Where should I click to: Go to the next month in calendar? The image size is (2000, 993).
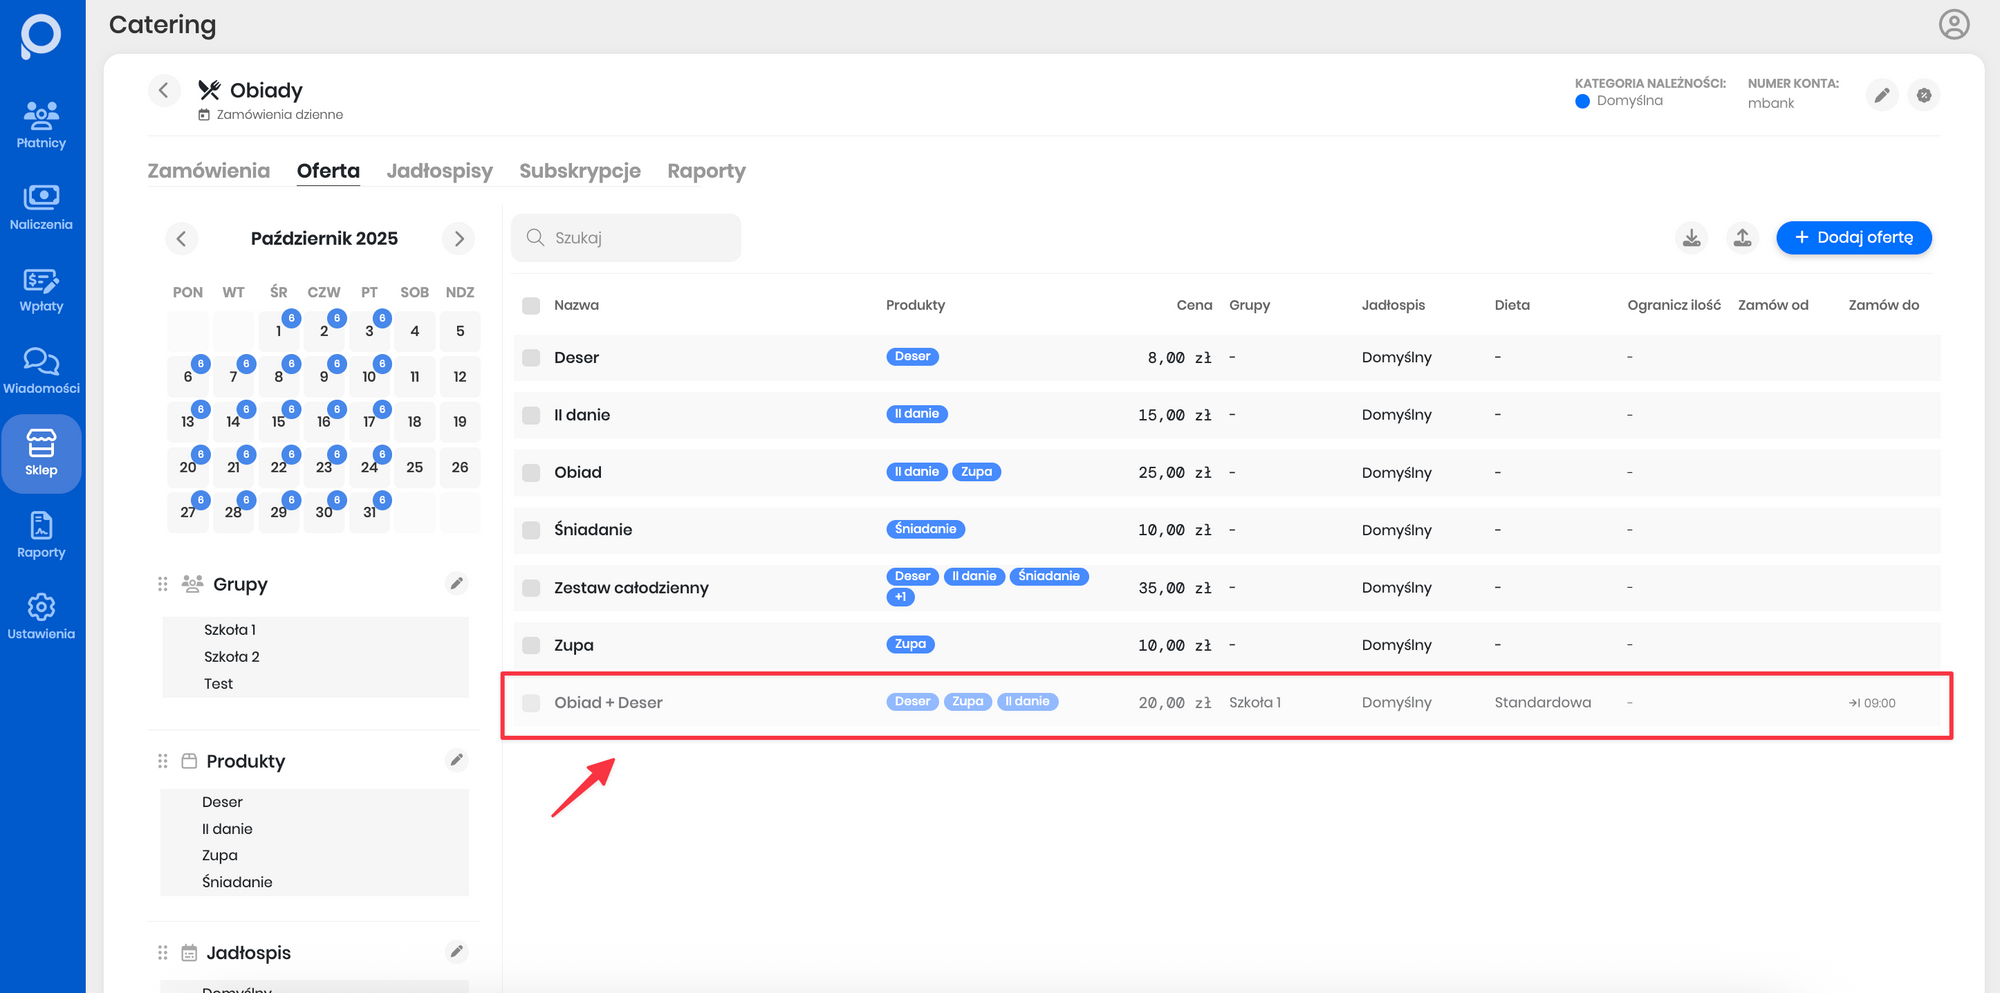(459, 239)
